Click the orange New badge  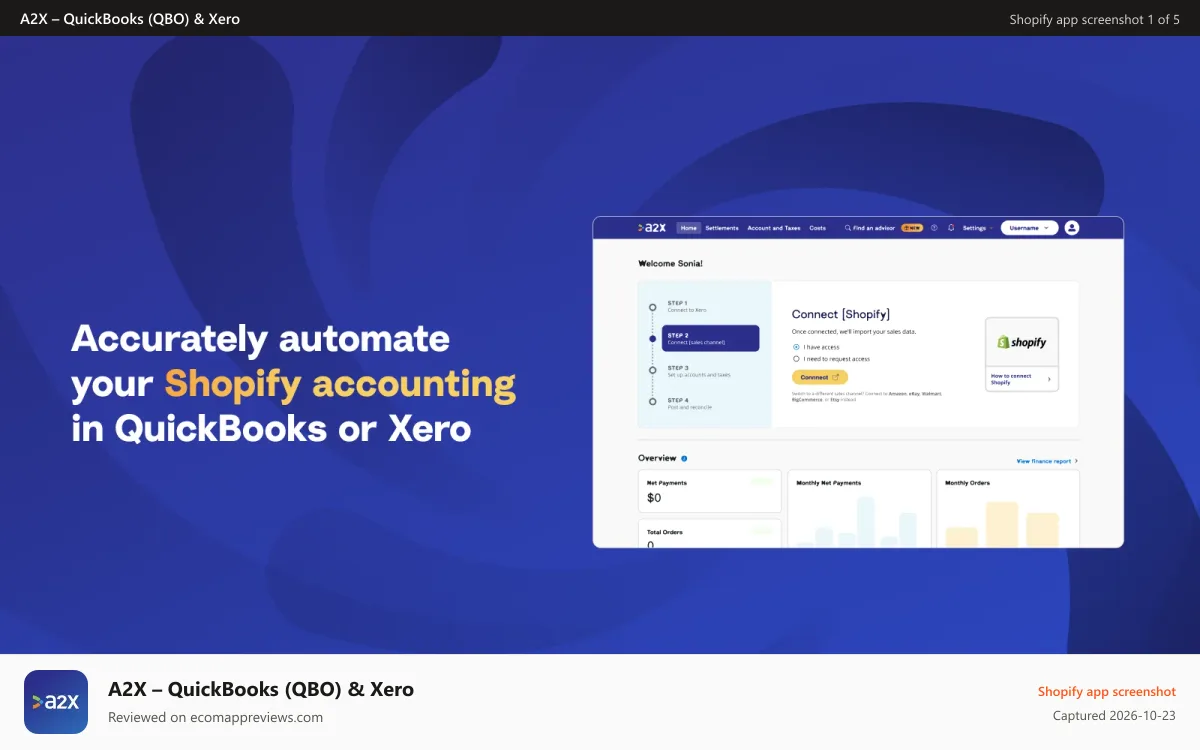coord(912,228)
